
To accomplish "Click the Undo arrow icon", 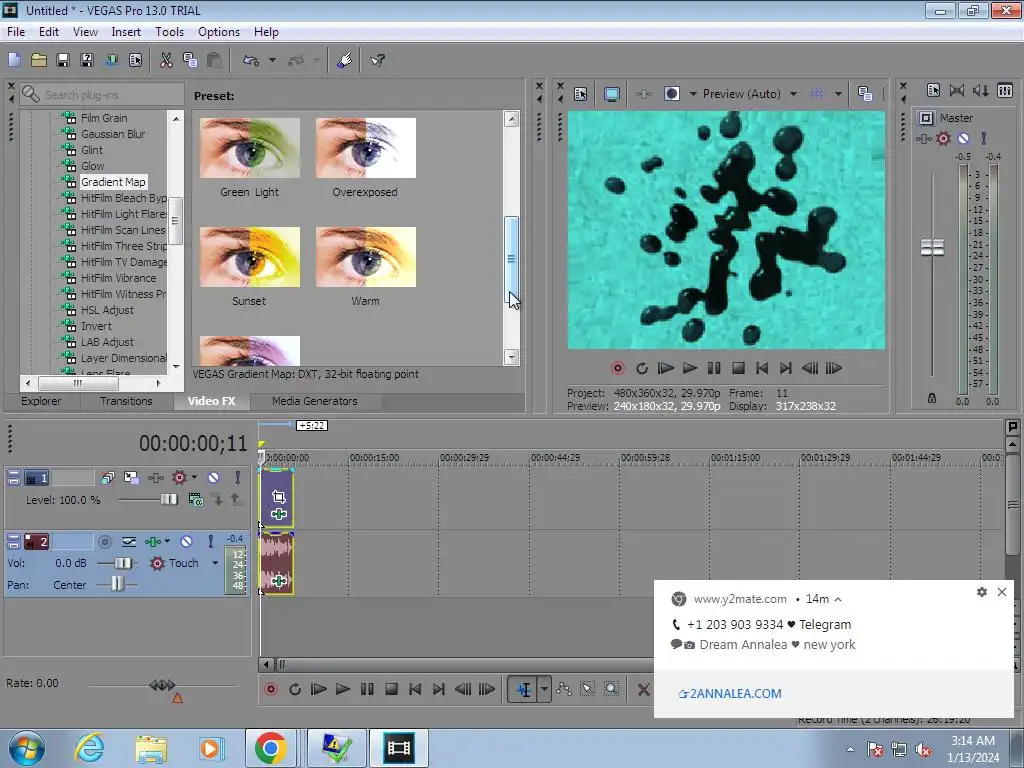I will click(x=251, y=60).
